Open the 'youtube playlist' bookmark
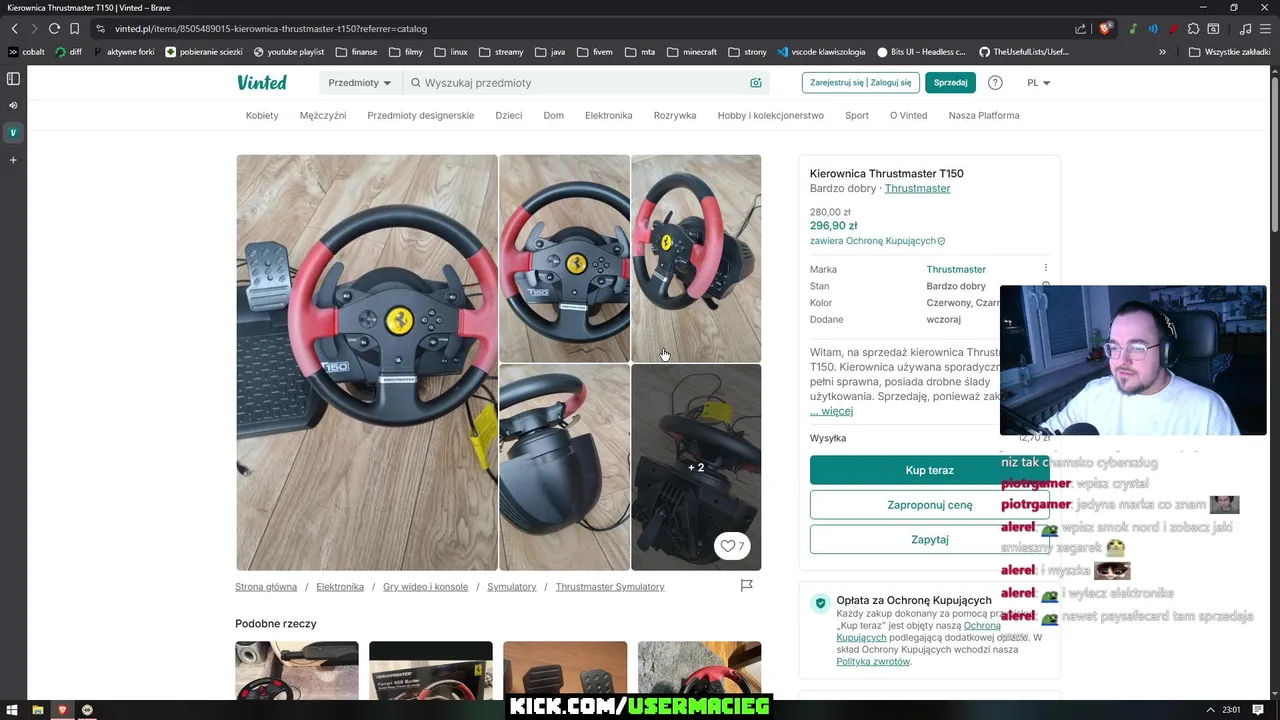This screenshot has width=1280, height=720. [x=289, y=52]
